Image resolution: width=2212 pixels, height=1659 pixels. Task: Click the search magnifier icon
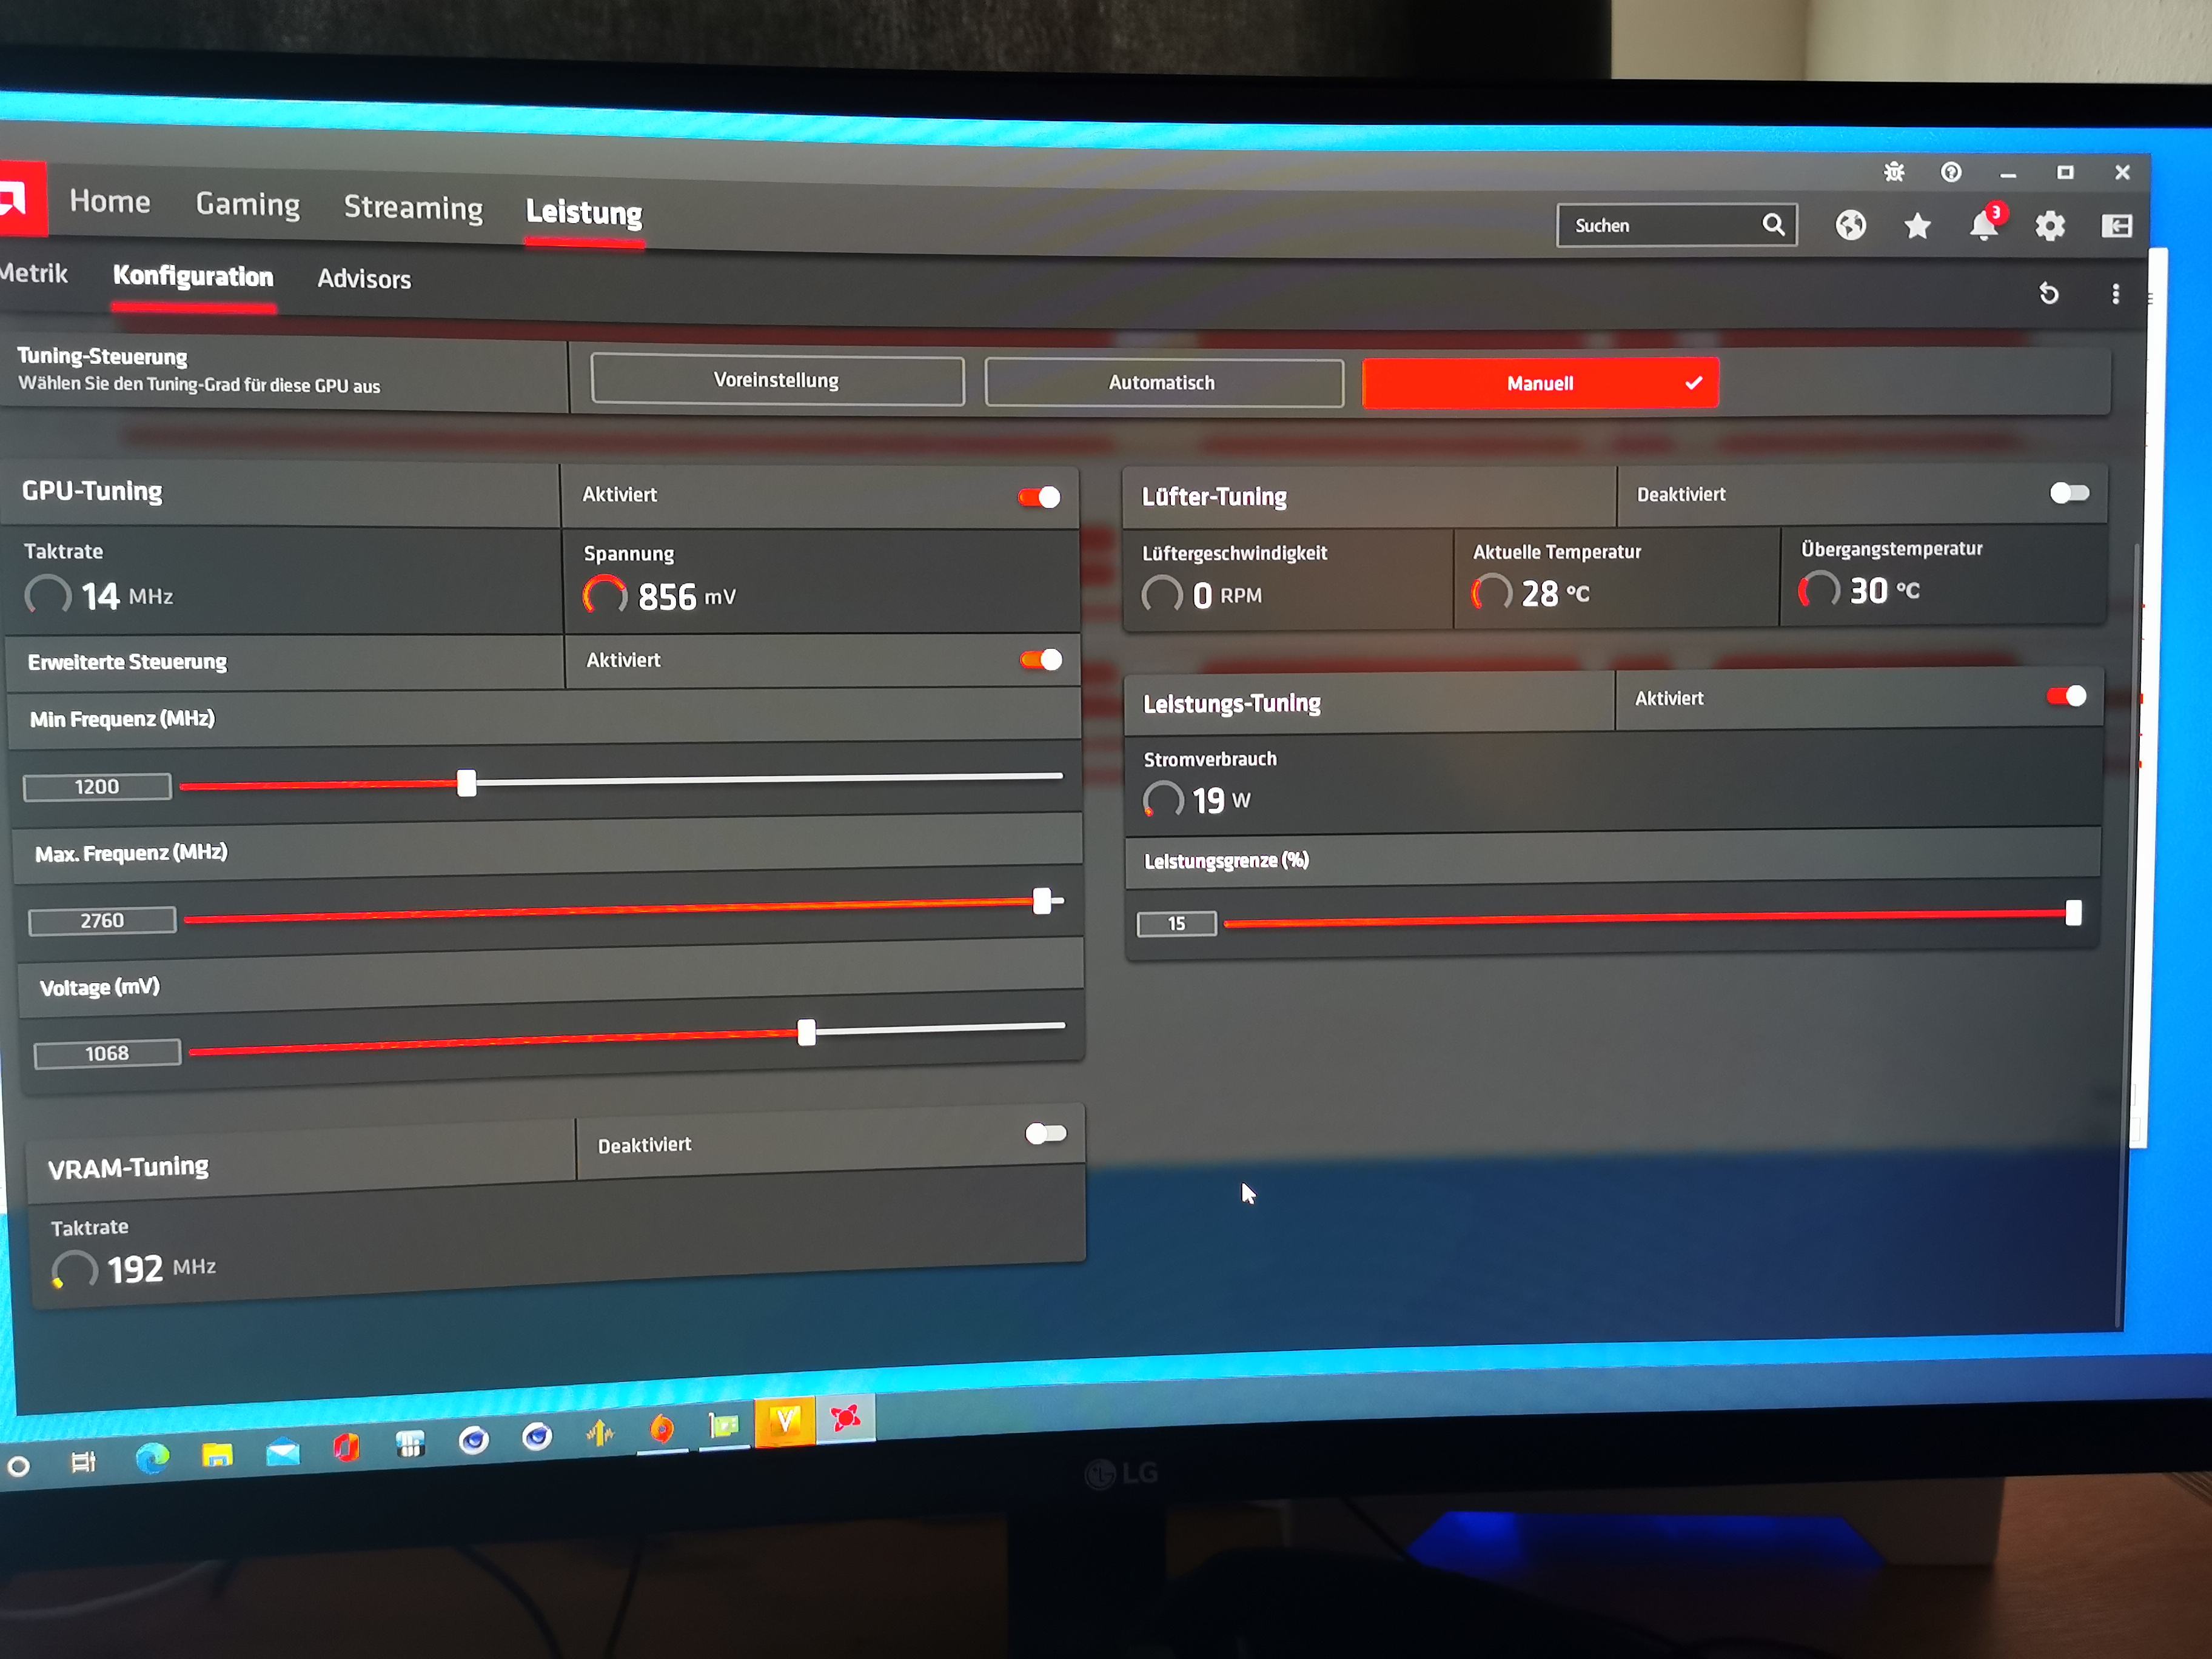coord(1773,224)
